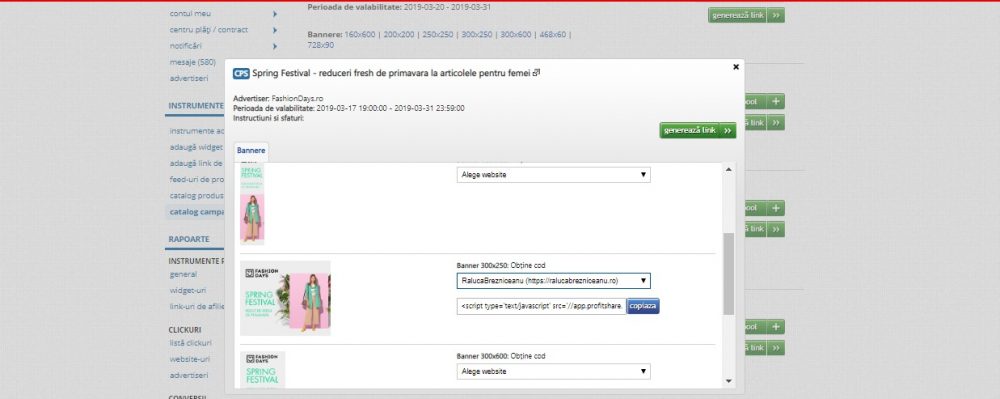Open the 160x600 banner size link
Viewport: 1000px width, 399px height.
pyautogui.click(x=360, y=34)
